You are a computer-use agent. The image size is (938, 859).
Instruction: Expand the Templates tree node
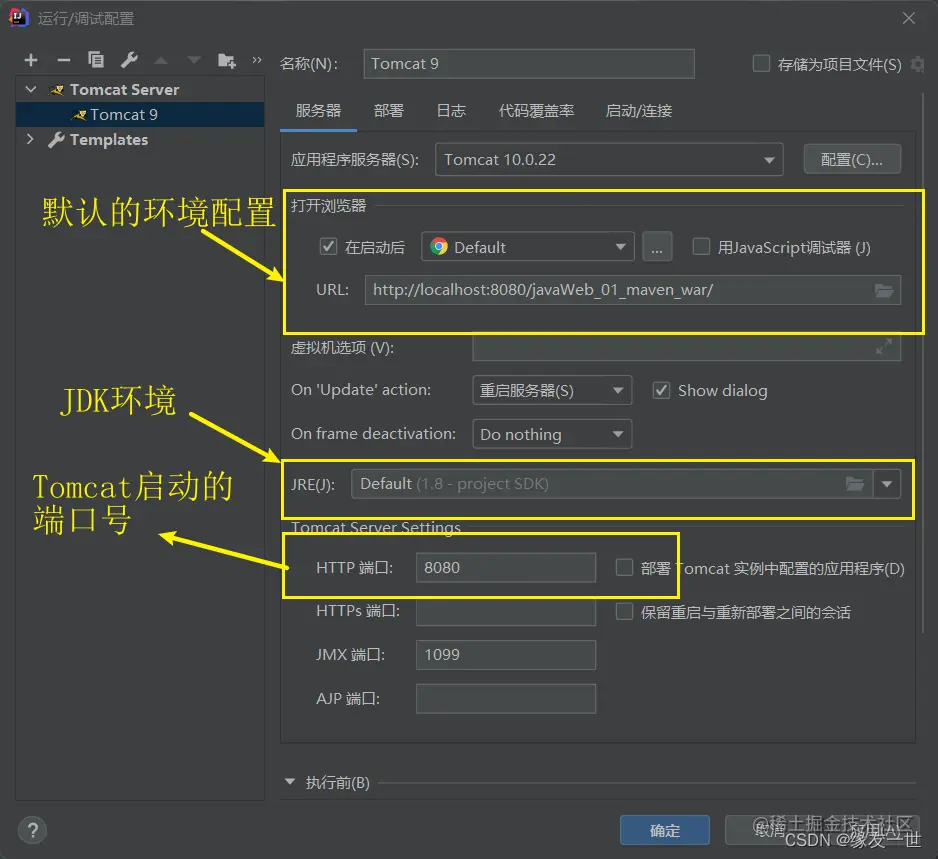[x=30, y=139]
